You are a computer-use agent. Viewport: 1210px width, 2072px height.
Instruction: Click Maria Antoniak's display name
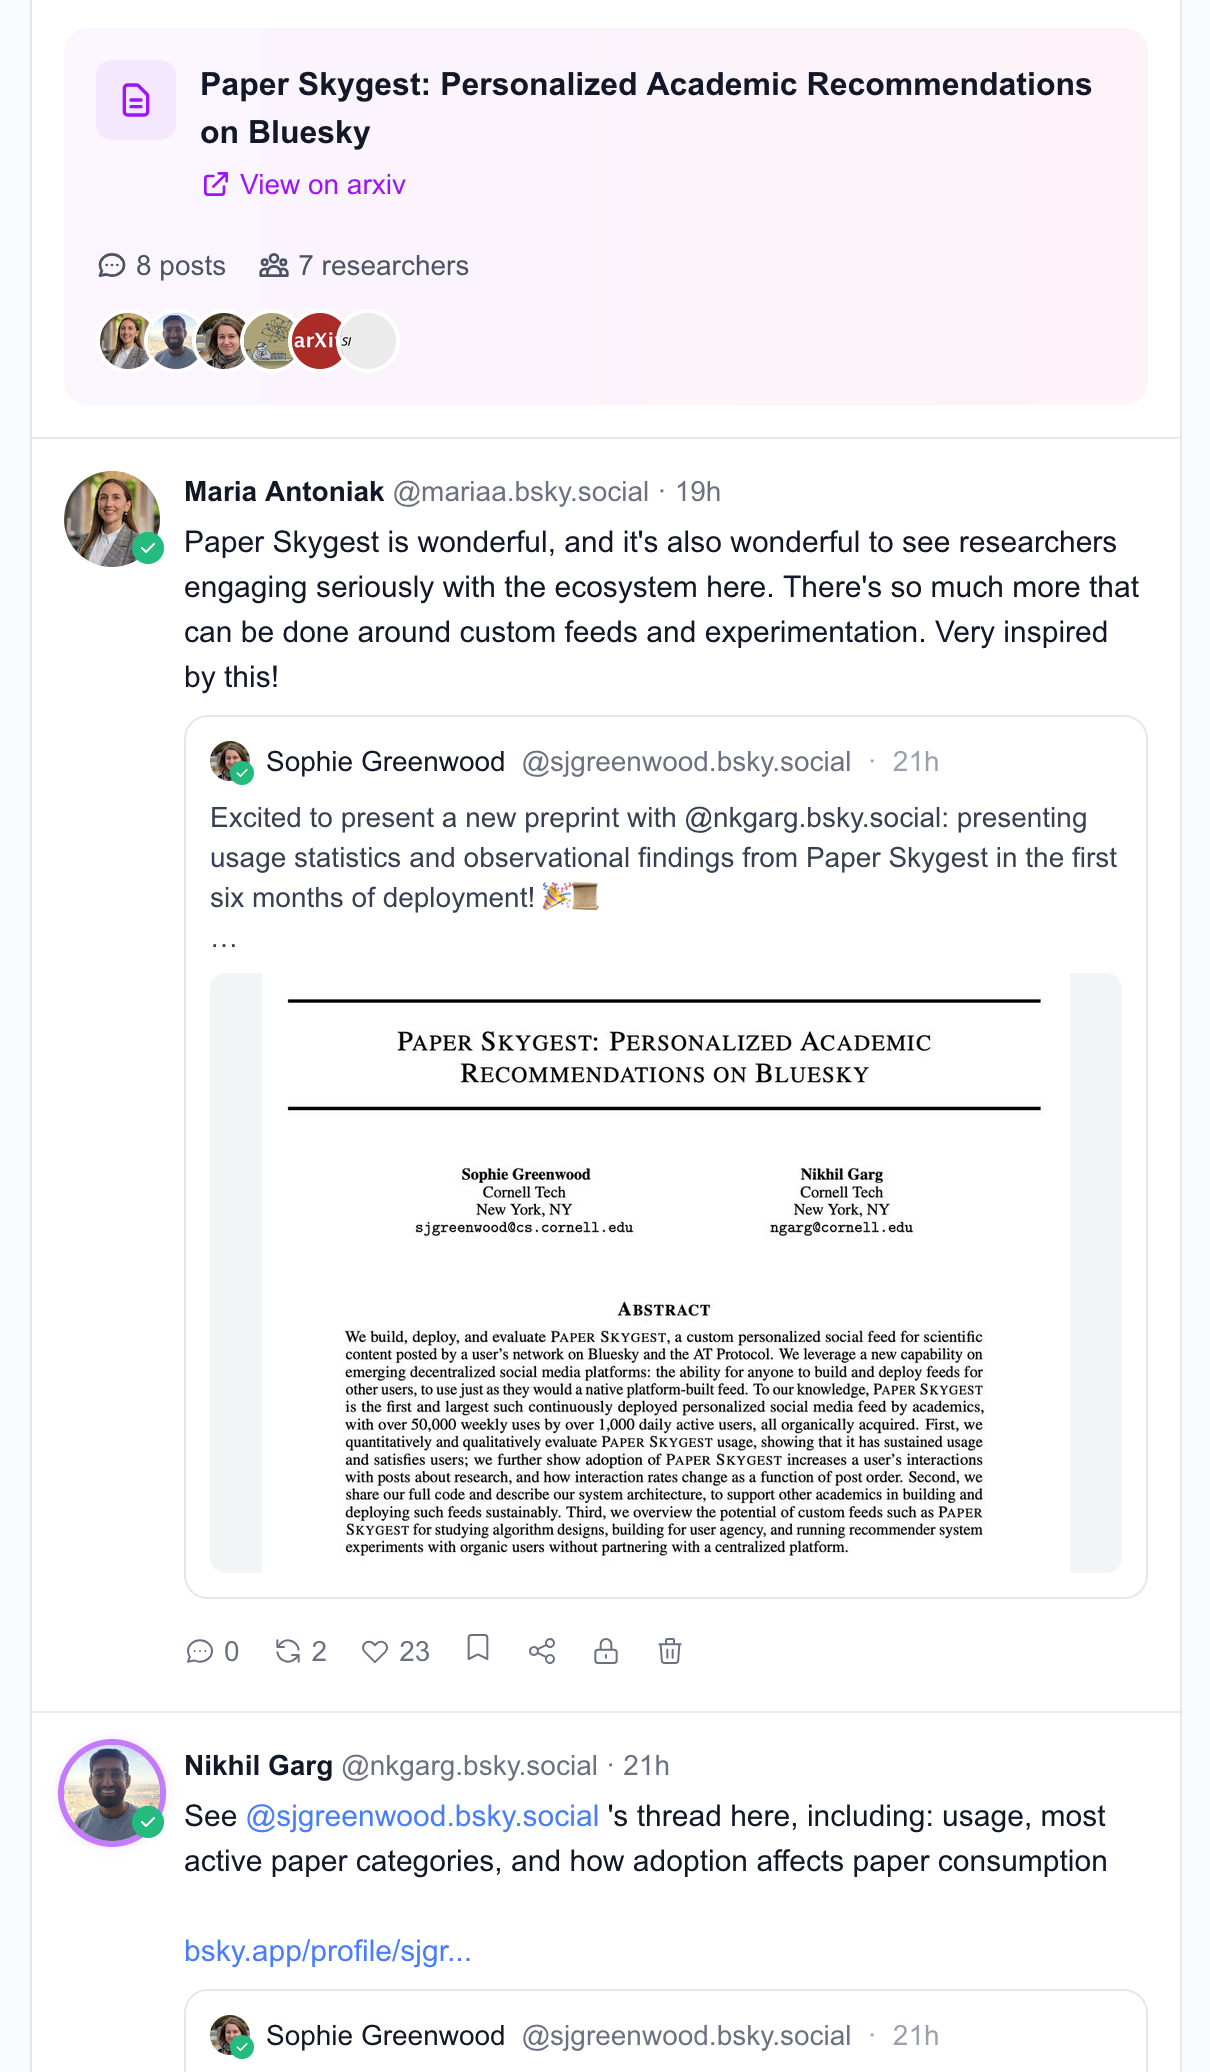(284, 492)
